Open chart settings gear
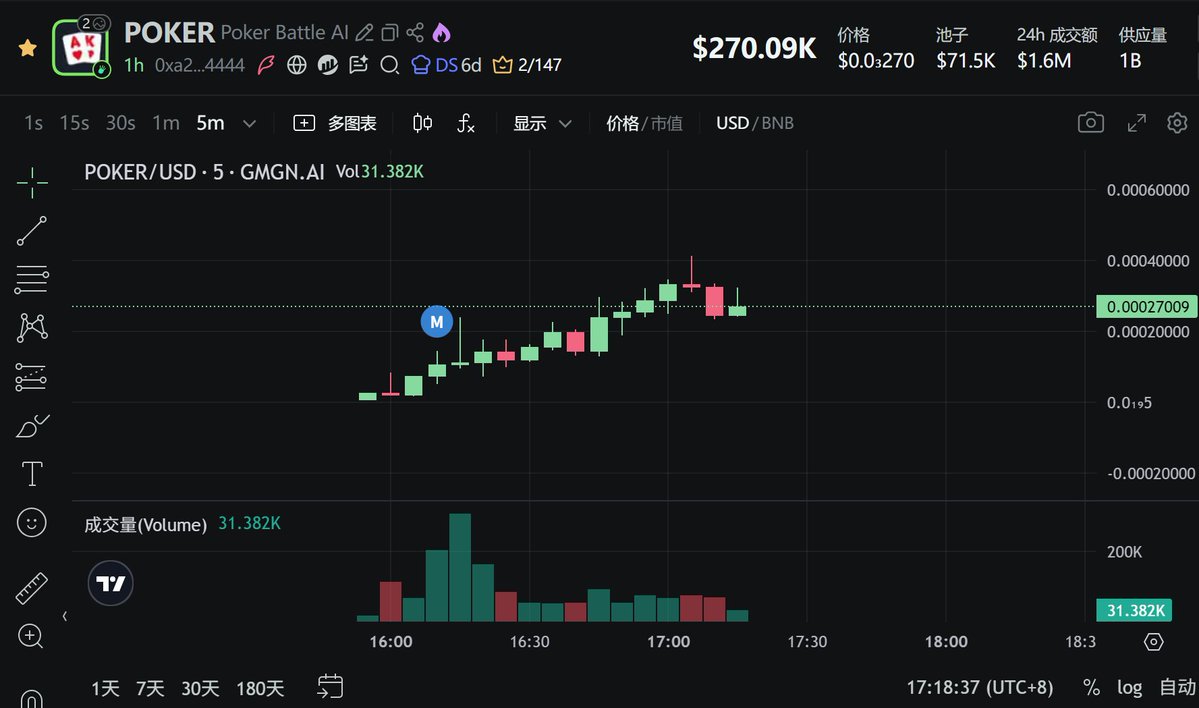Viewport: 1199px width, 708px height. click(1177, 123)
